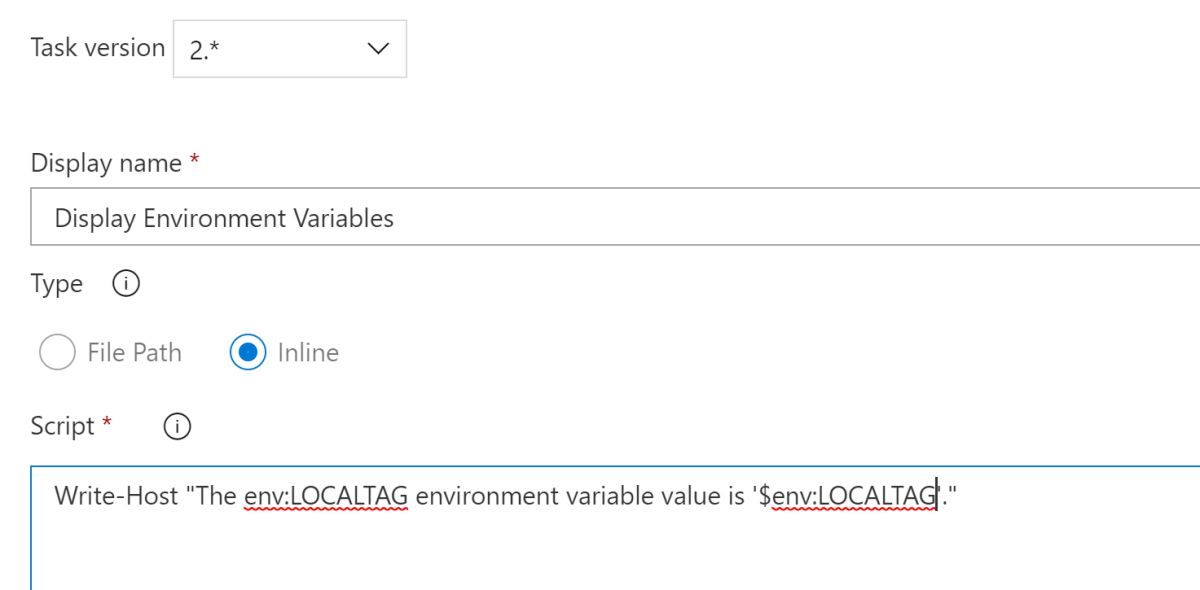Click the Type field label

57,284
